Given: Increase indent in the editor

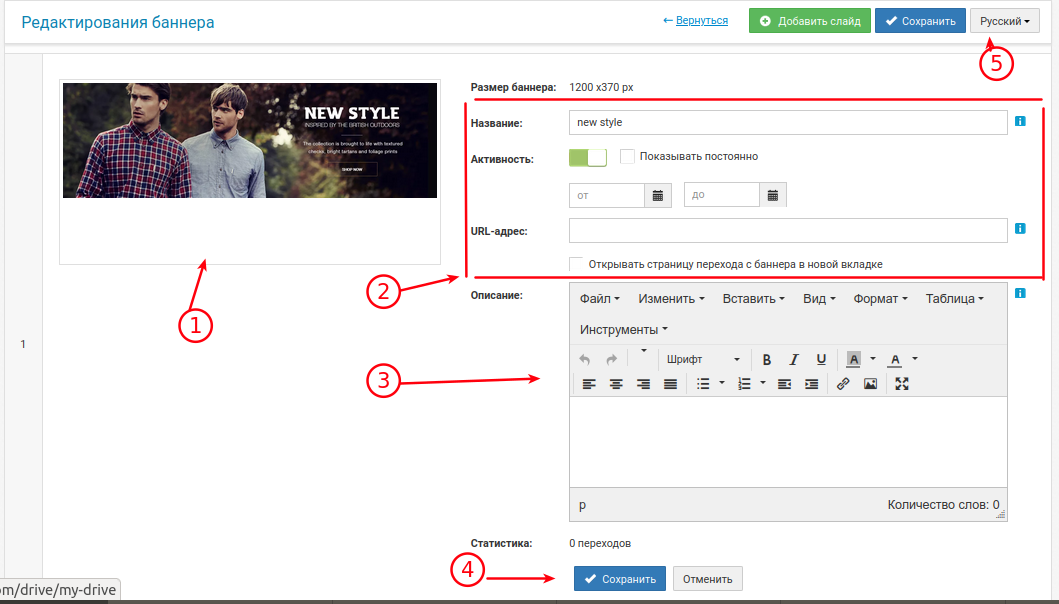Looking at the screenshot, I should click(x=811, y=384).
